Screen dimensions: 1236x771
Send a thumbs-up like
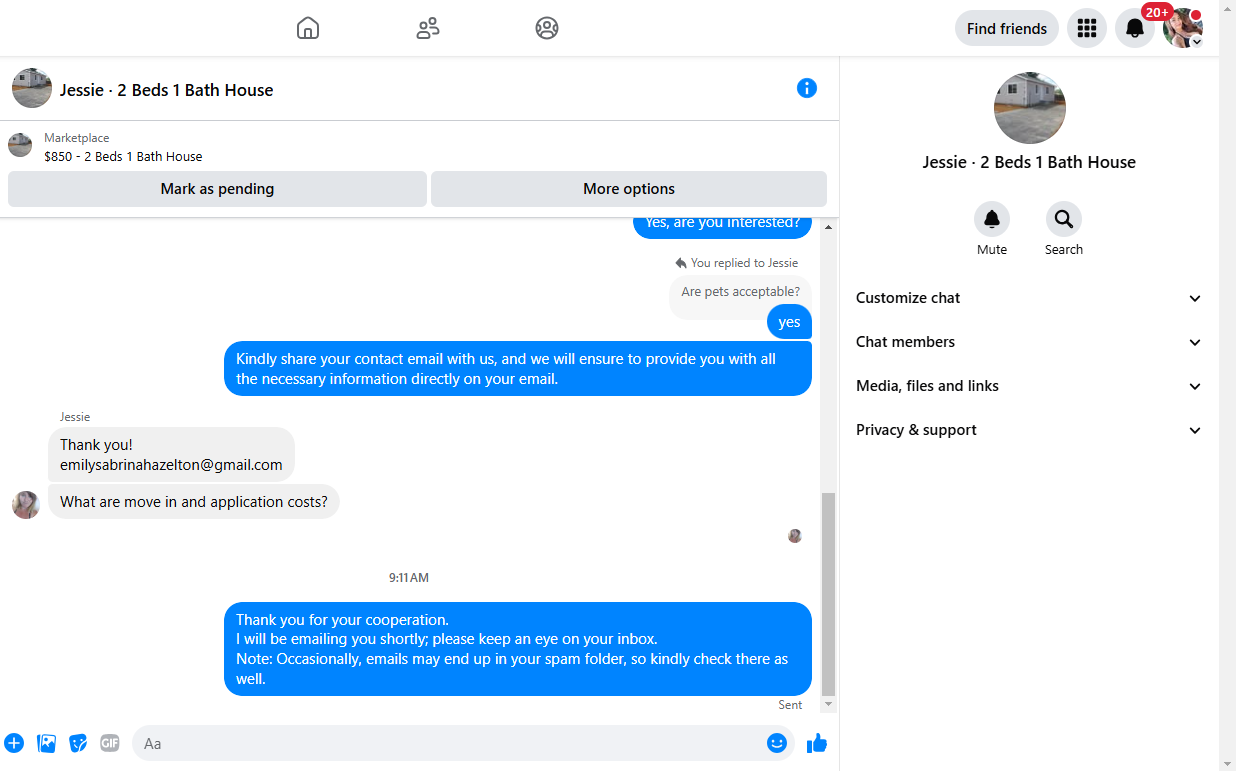(817, 743)
